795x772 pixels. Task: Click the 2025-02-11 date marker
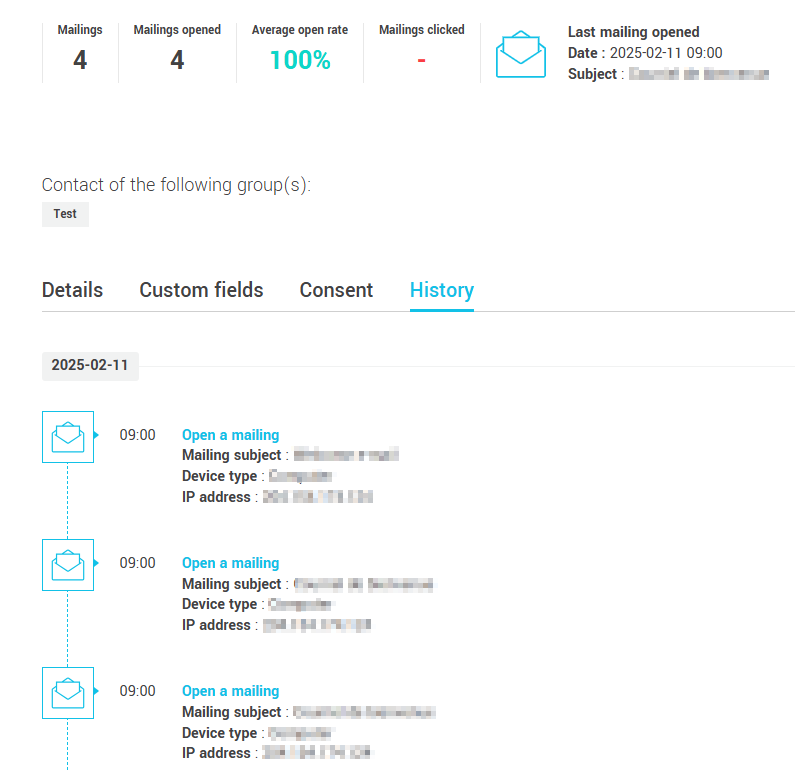90,365
